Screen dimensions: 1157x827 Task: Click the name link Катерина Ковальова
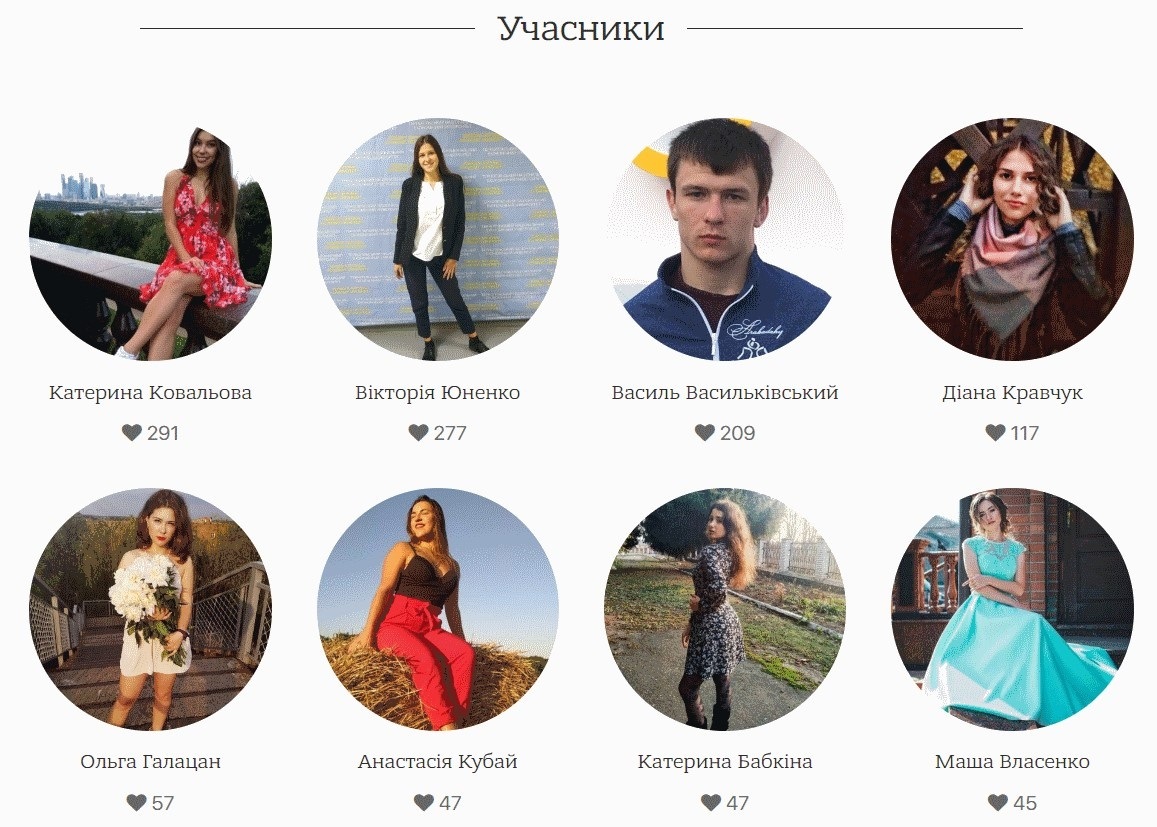click(x=151, y=392)
